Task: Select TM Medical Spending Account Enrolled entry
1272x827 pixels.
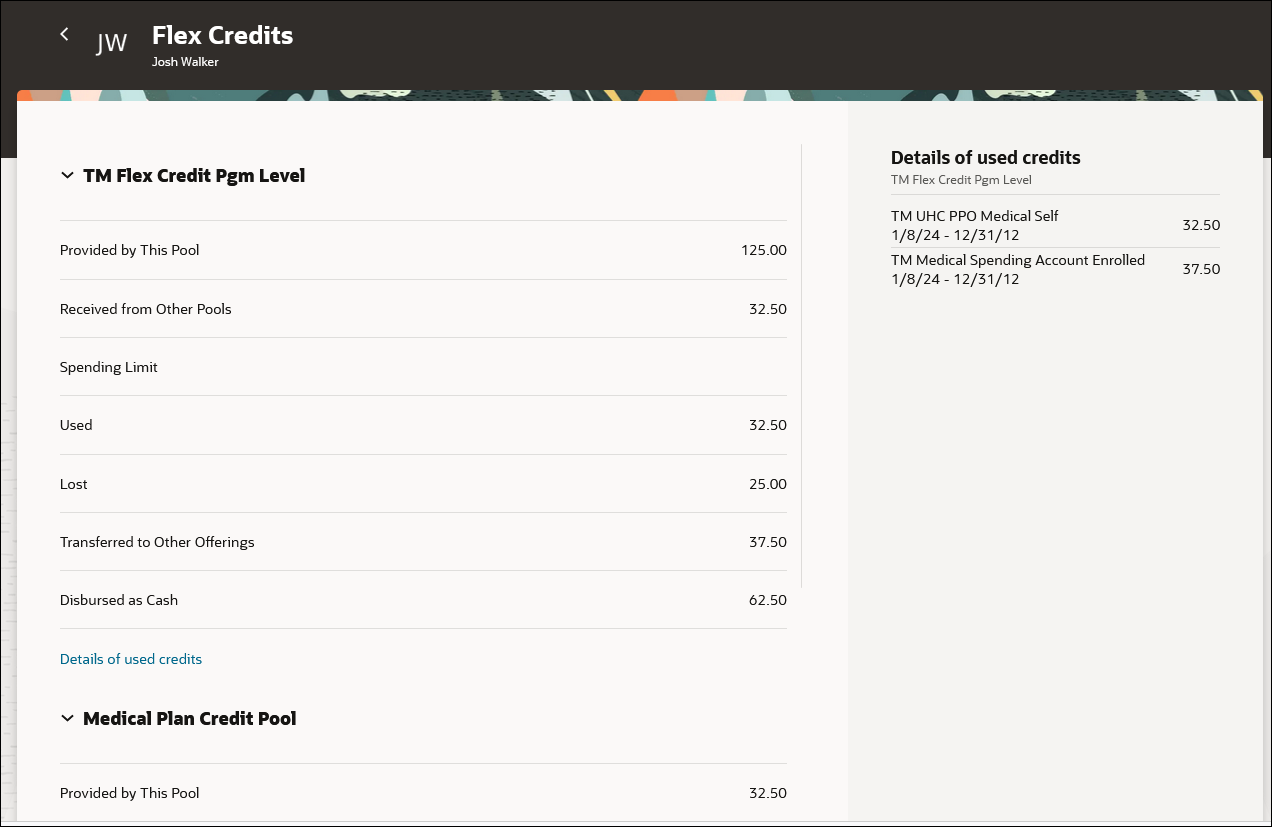Action: [1055, 269]
